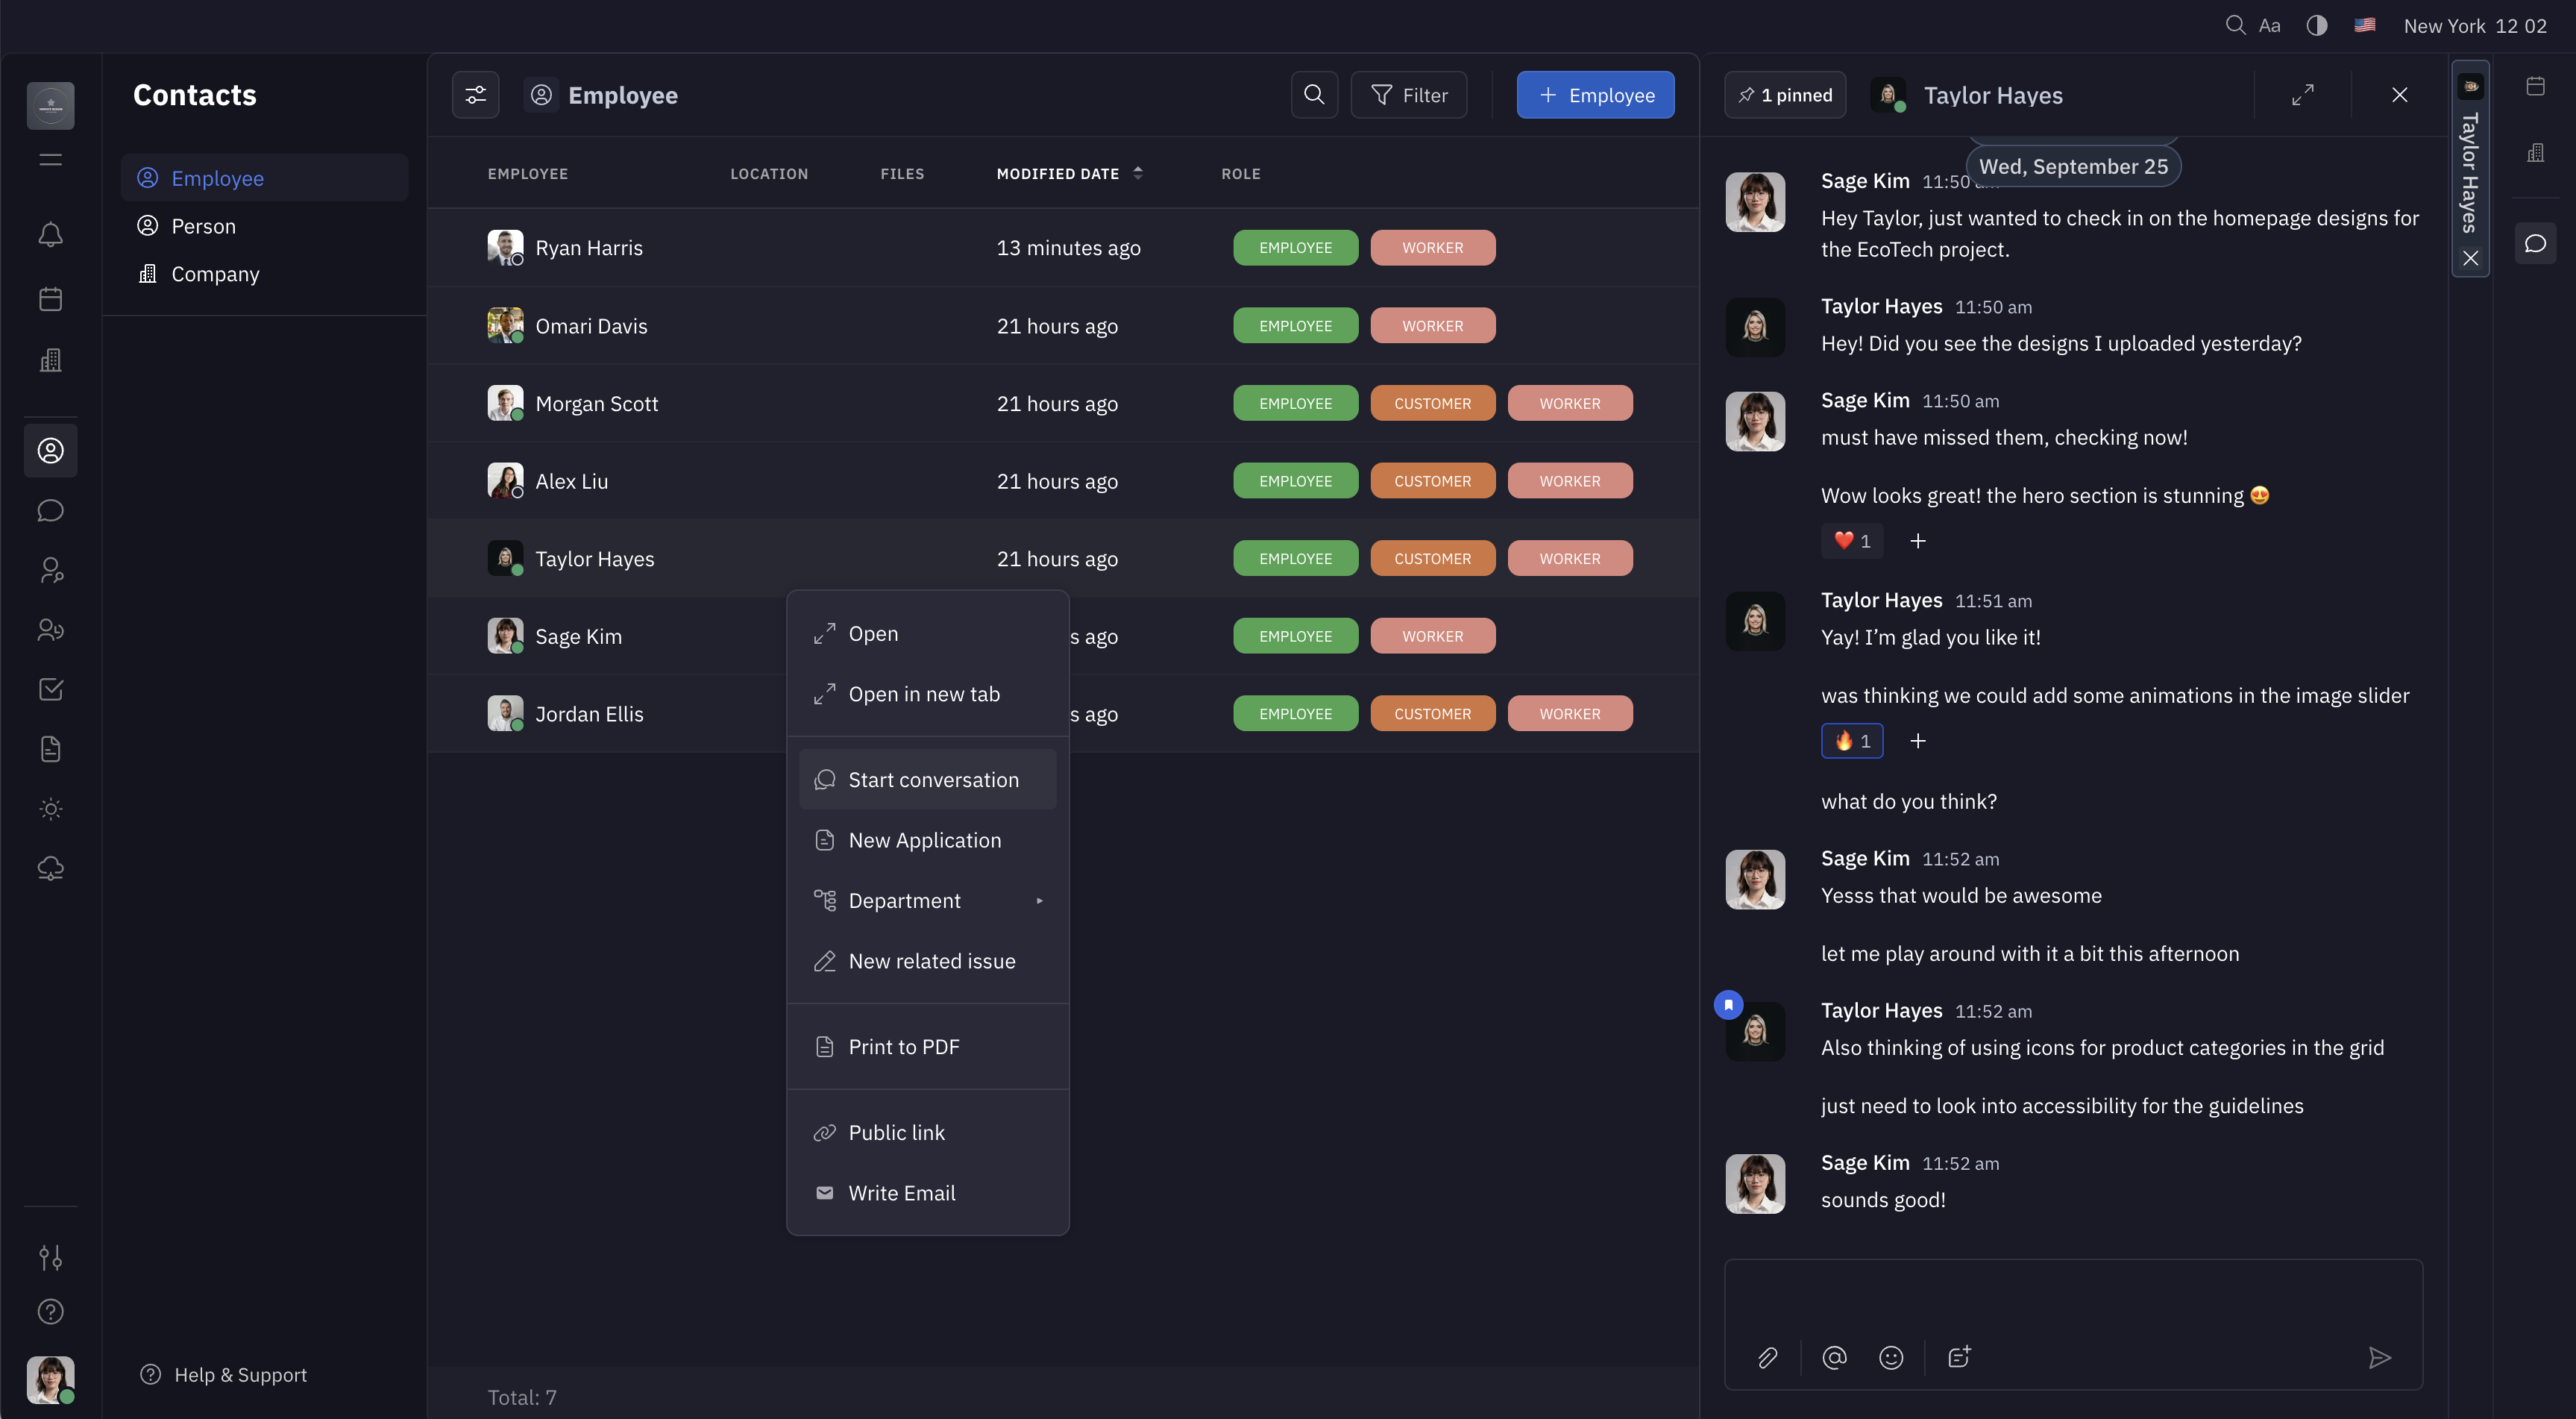Open notifications bell in left sidebar
Image resolution: width=2576 pixels, height=1419 pixels.
point(50,234)
